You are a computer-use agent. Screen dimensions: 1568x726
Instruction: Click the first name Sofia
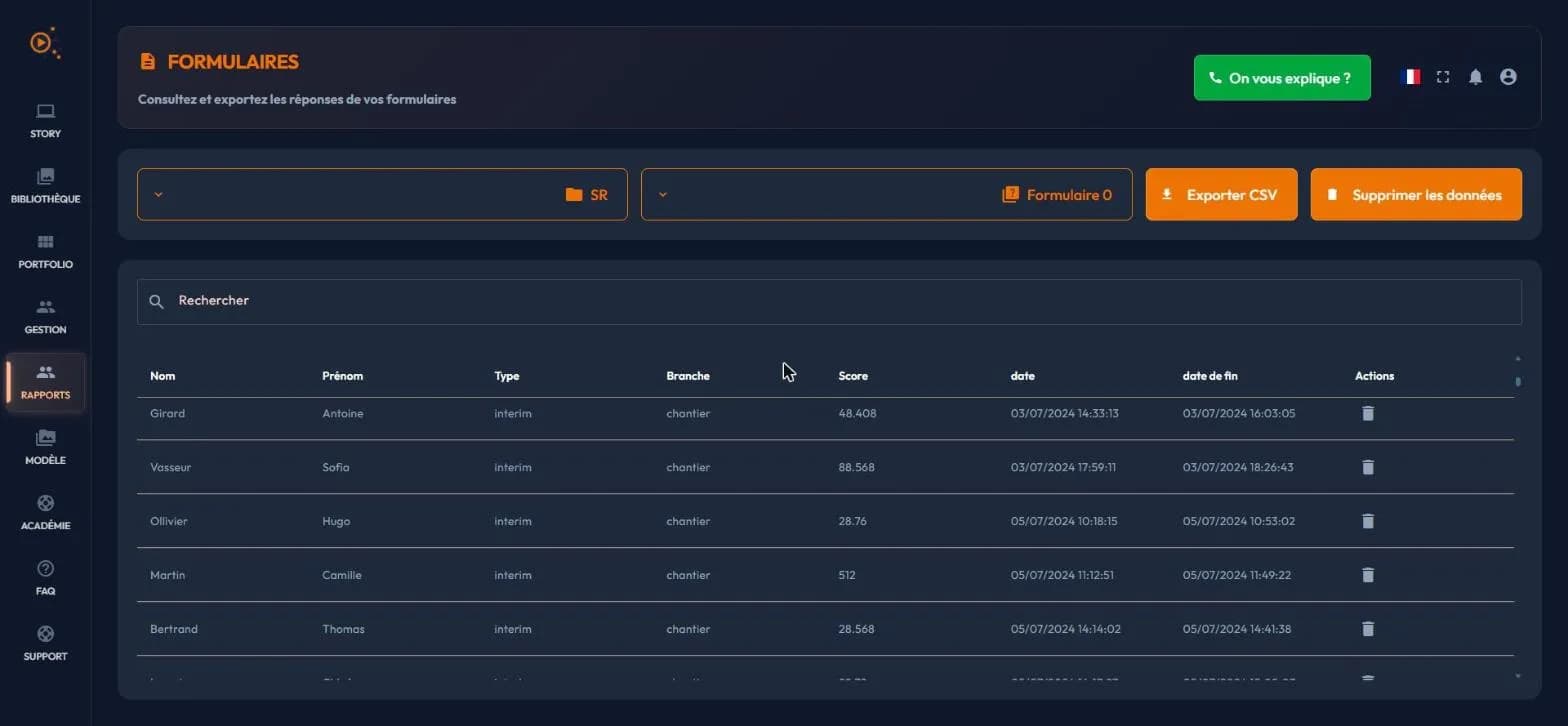(336, 467)
